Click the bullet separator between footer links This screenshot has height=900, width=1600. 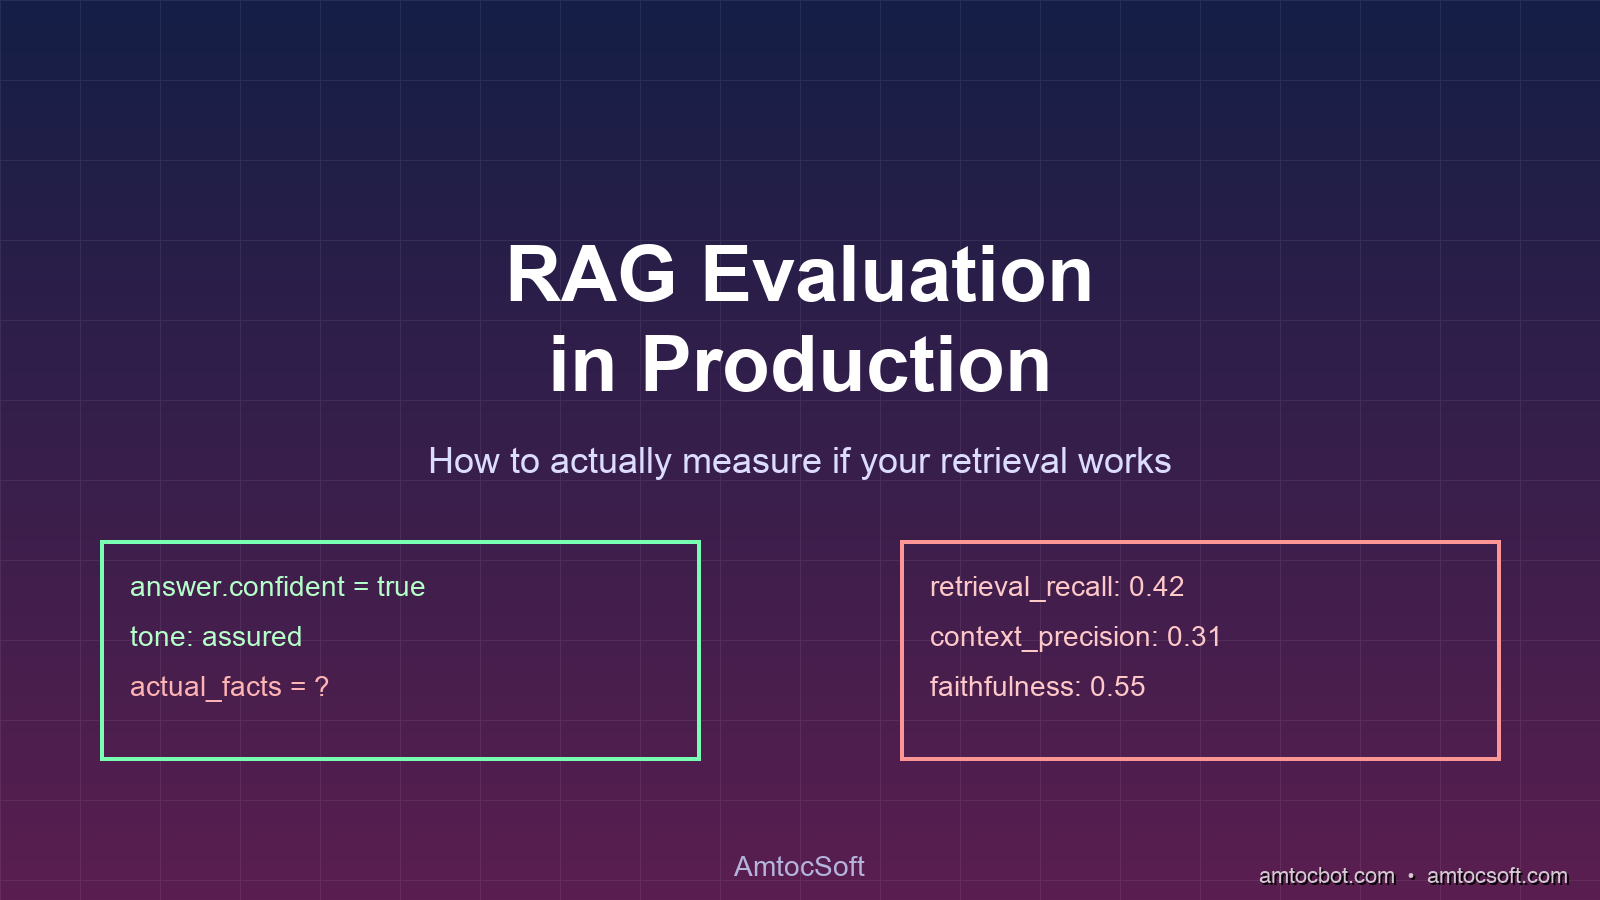(x=1411, y=876)
